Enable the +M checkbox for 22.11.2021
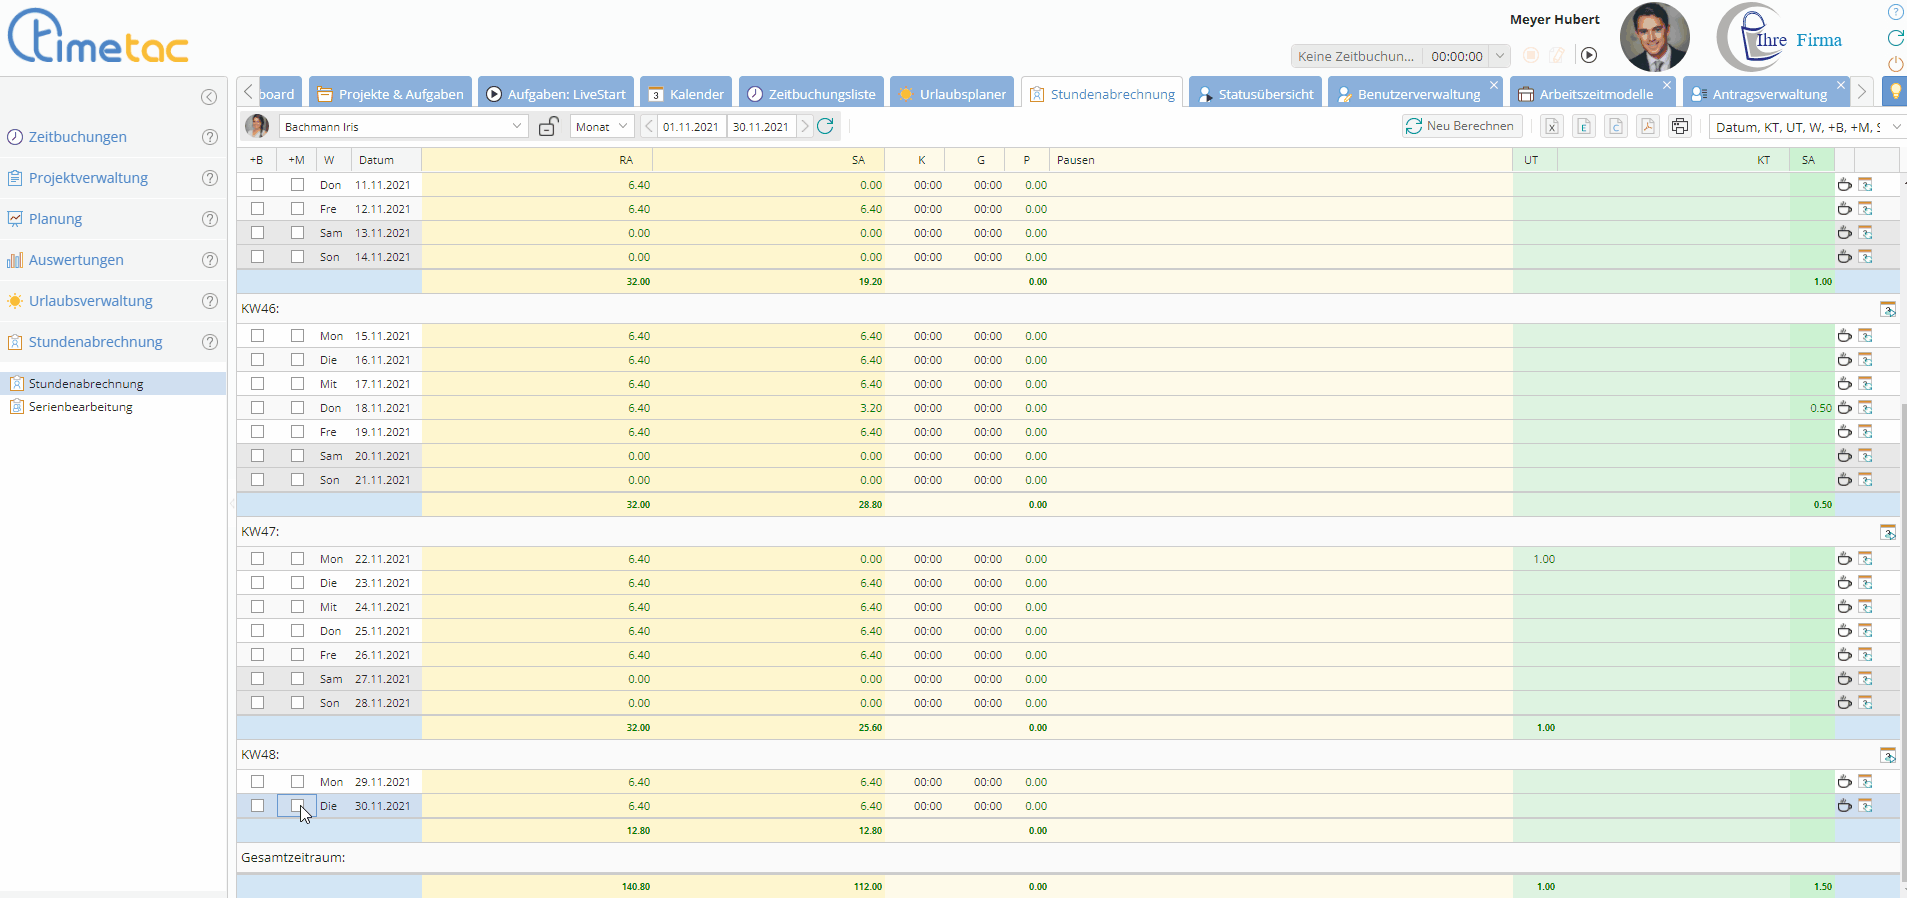Screen dimensions: 1907x898 (x=297, y=559)
